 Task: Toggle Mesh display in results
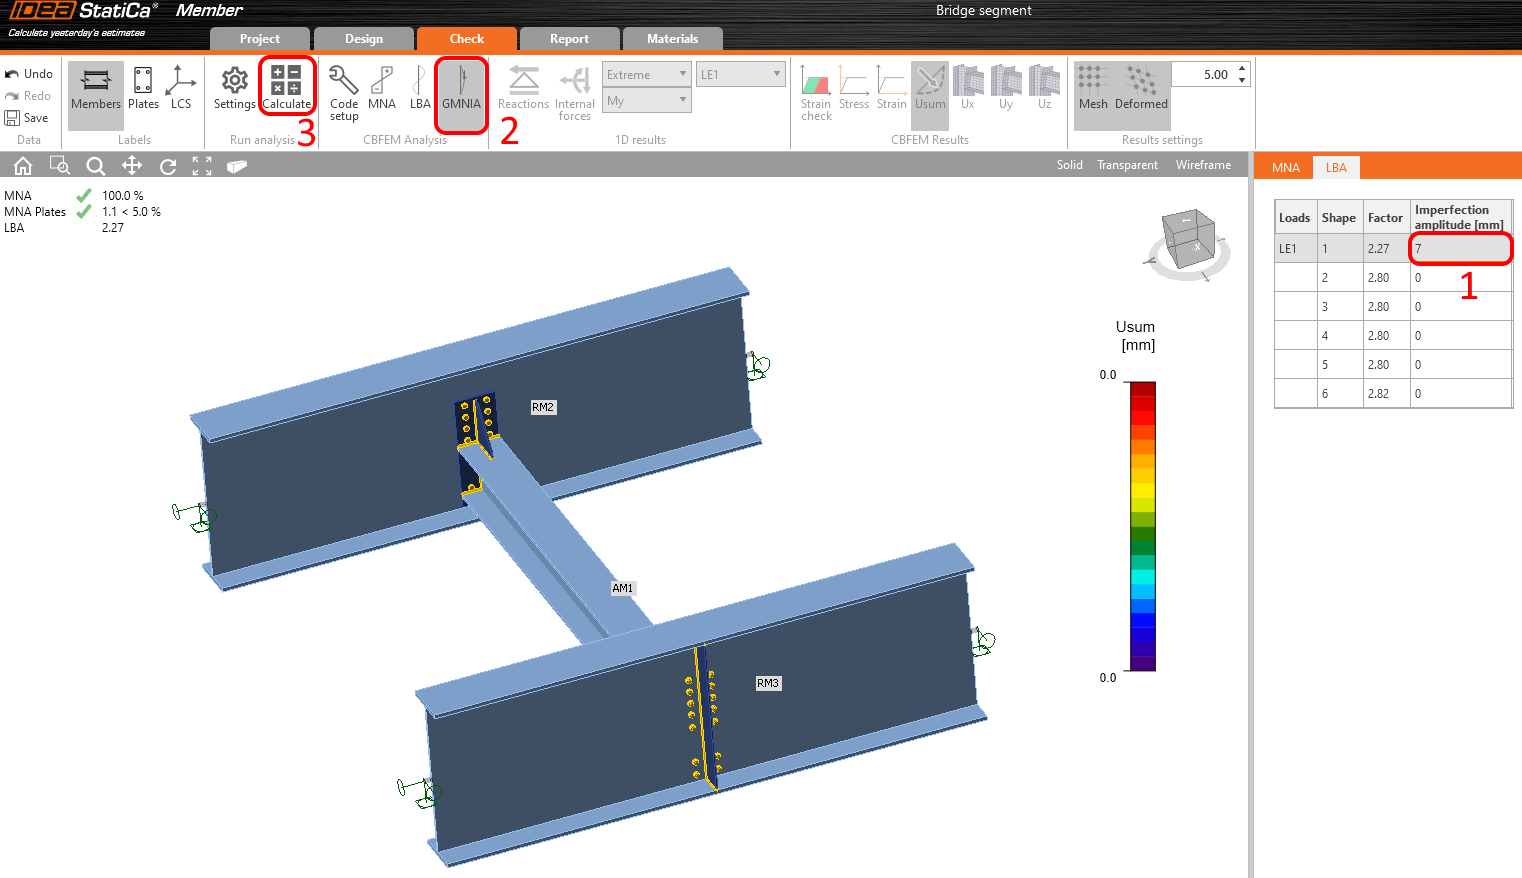click(x=1093, y=88)
